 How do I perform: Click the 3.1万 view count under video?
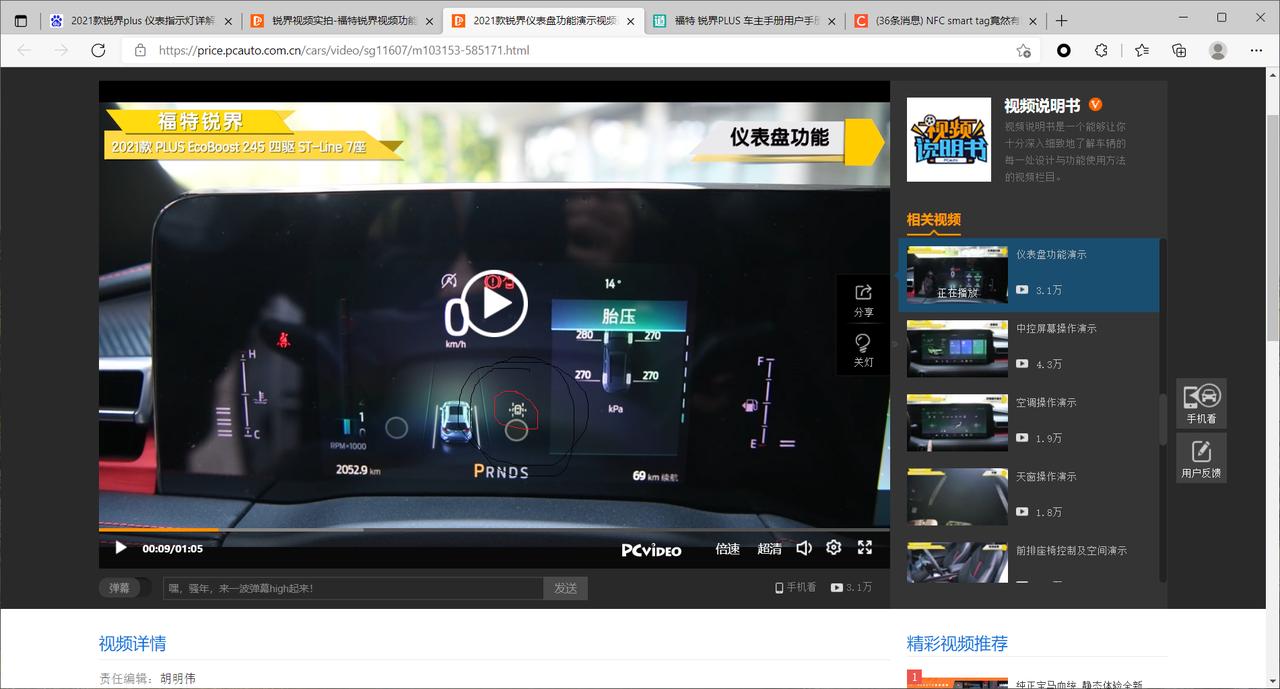tap(851, 588)
